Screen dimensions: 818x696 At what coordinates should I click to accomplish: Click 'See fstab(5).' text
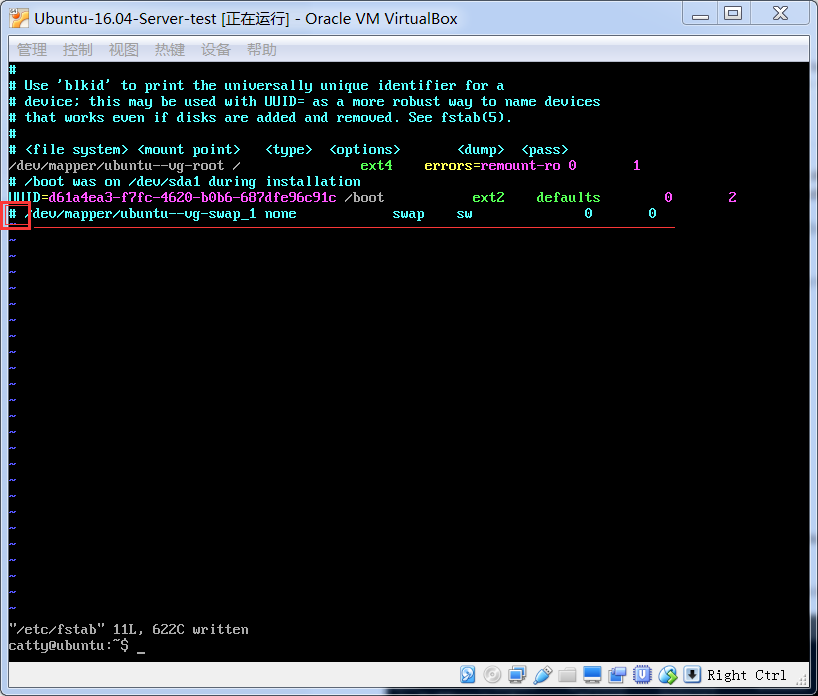coord(460,117)
